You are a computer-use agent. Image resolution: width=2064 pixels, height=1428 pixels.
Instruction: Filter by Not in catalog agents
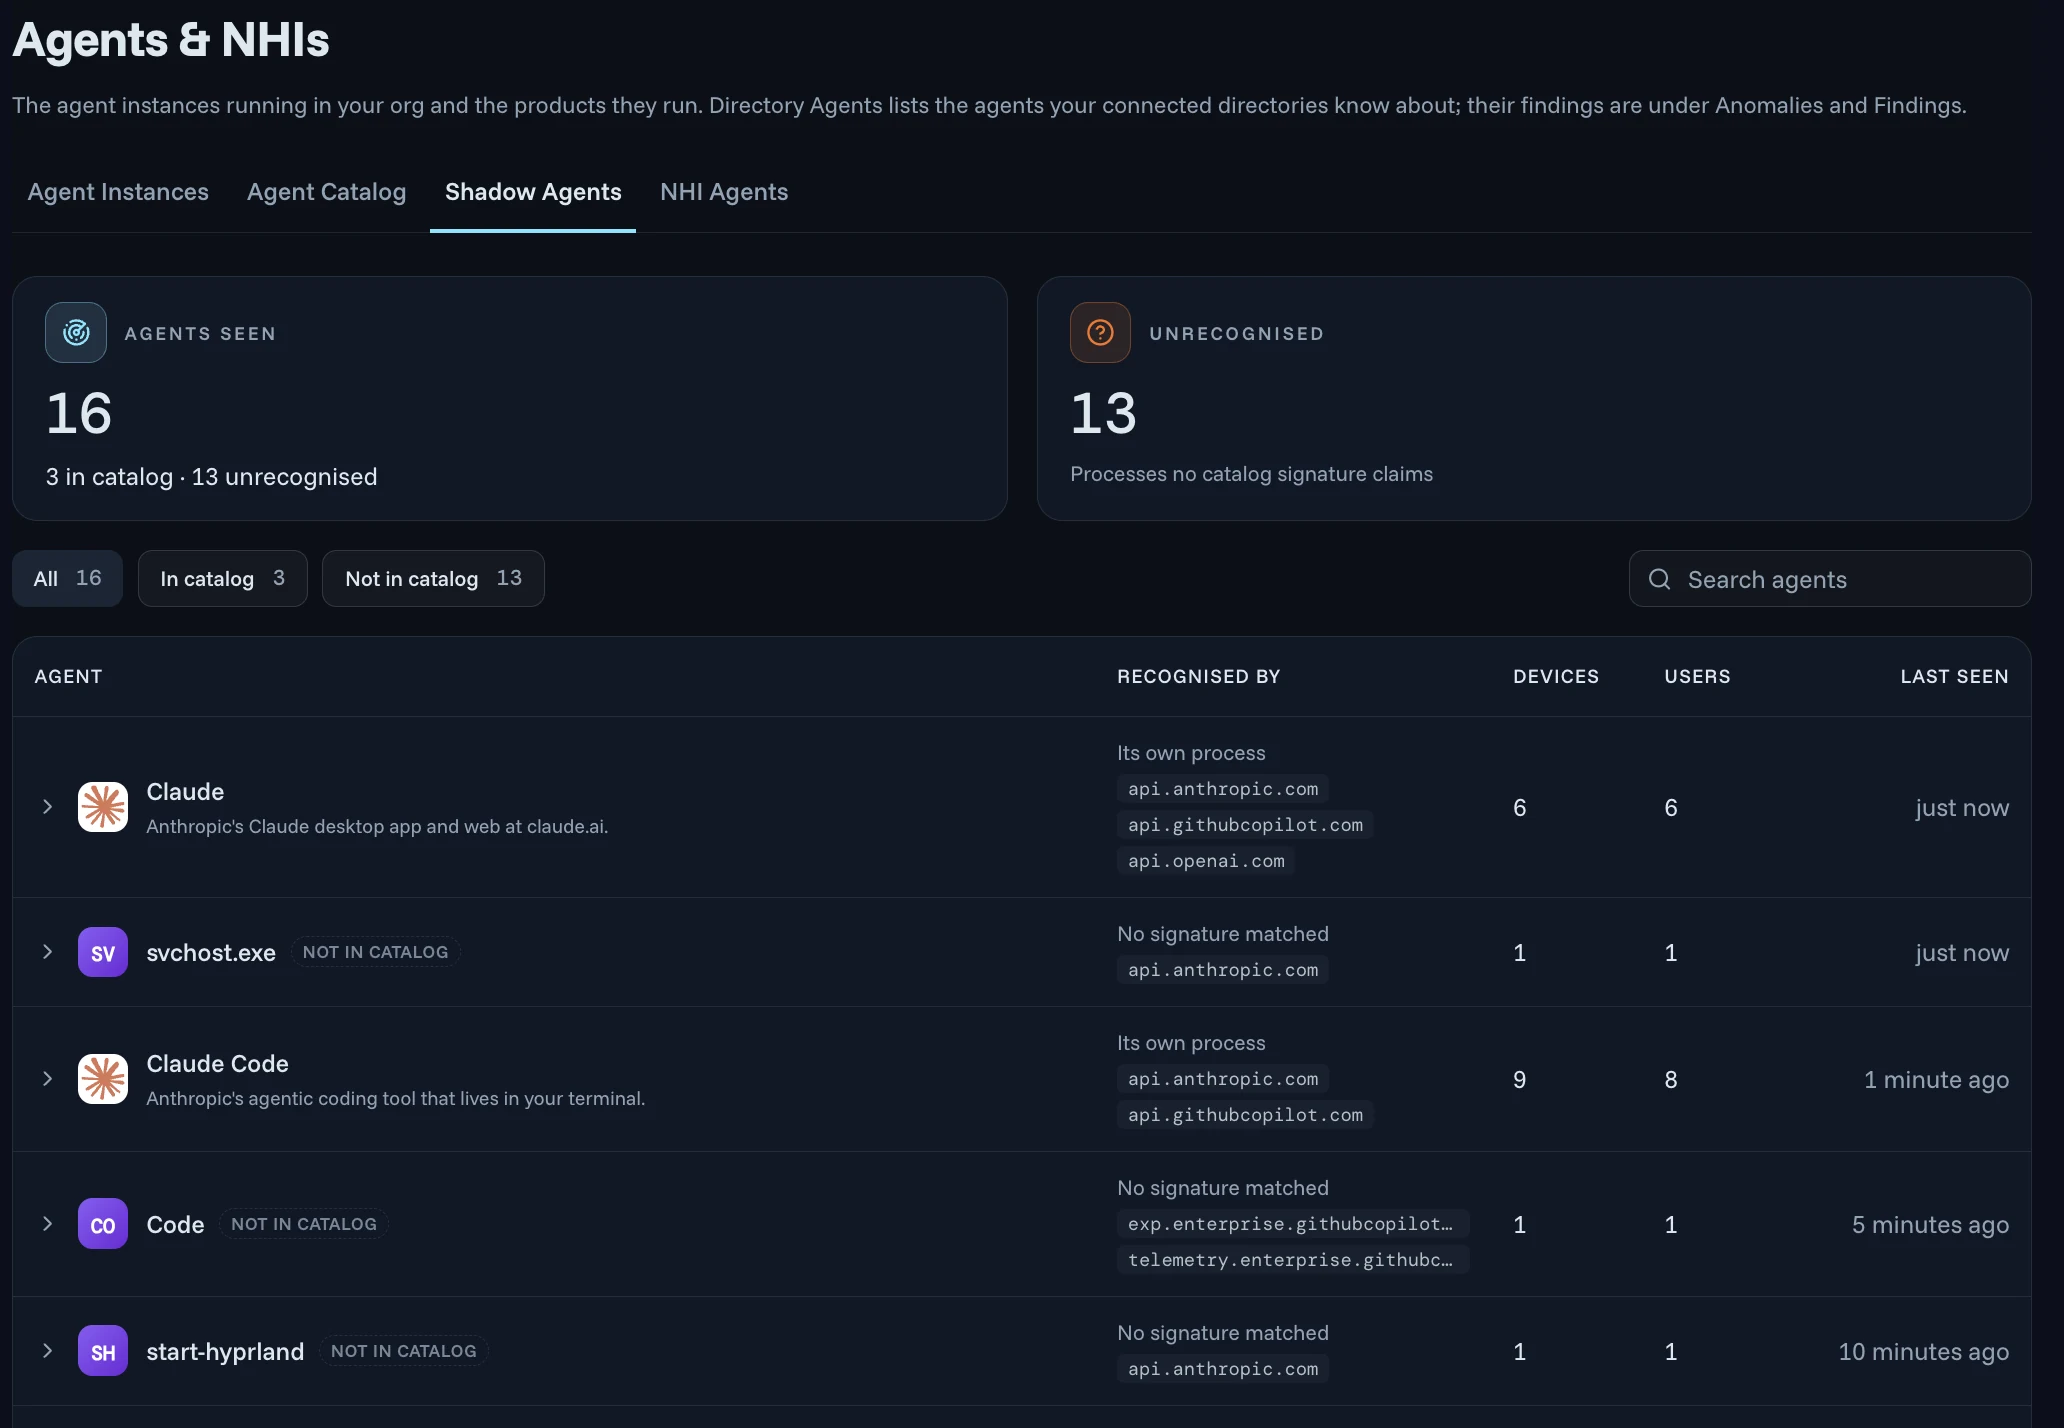point(433,578)
